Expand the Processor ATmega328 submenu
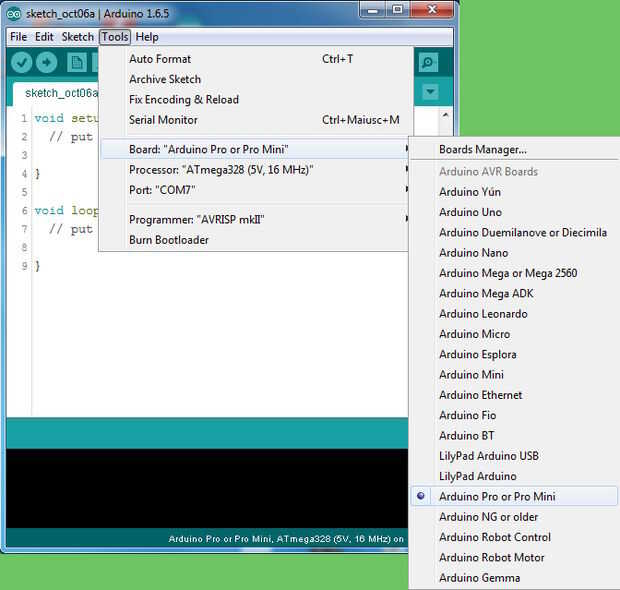This screenshot has height=590, width=620. pyautogui.click(x=255, y=170)
